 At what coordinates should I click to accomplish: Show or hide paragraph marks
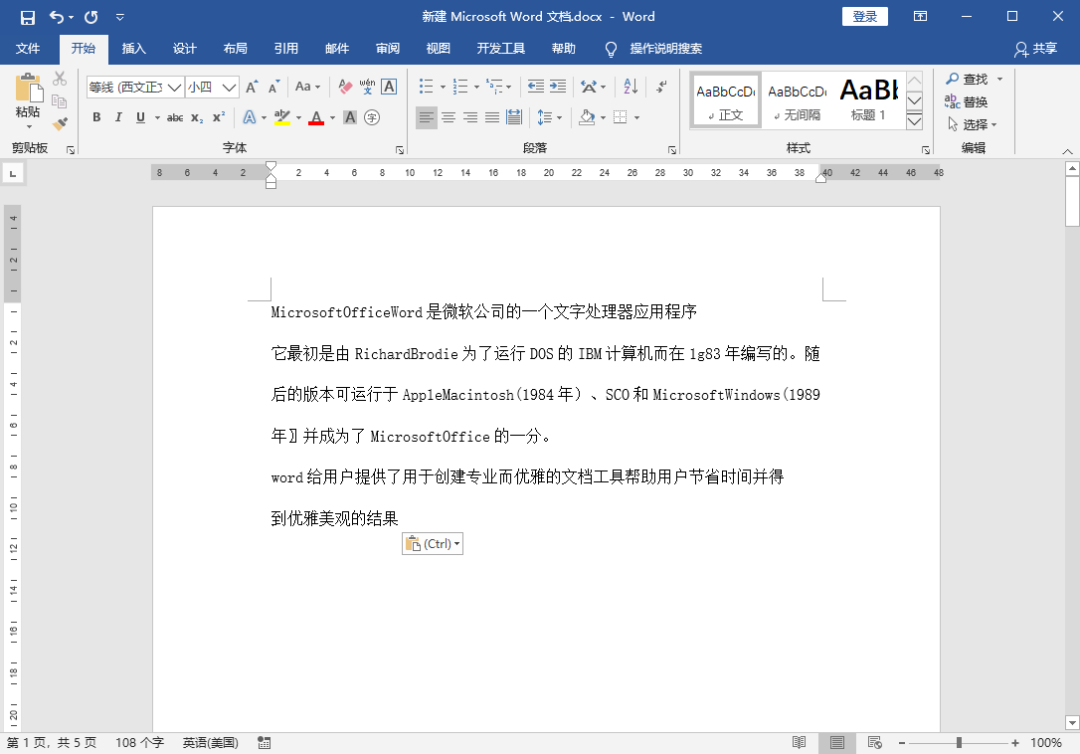click(661, 86)
